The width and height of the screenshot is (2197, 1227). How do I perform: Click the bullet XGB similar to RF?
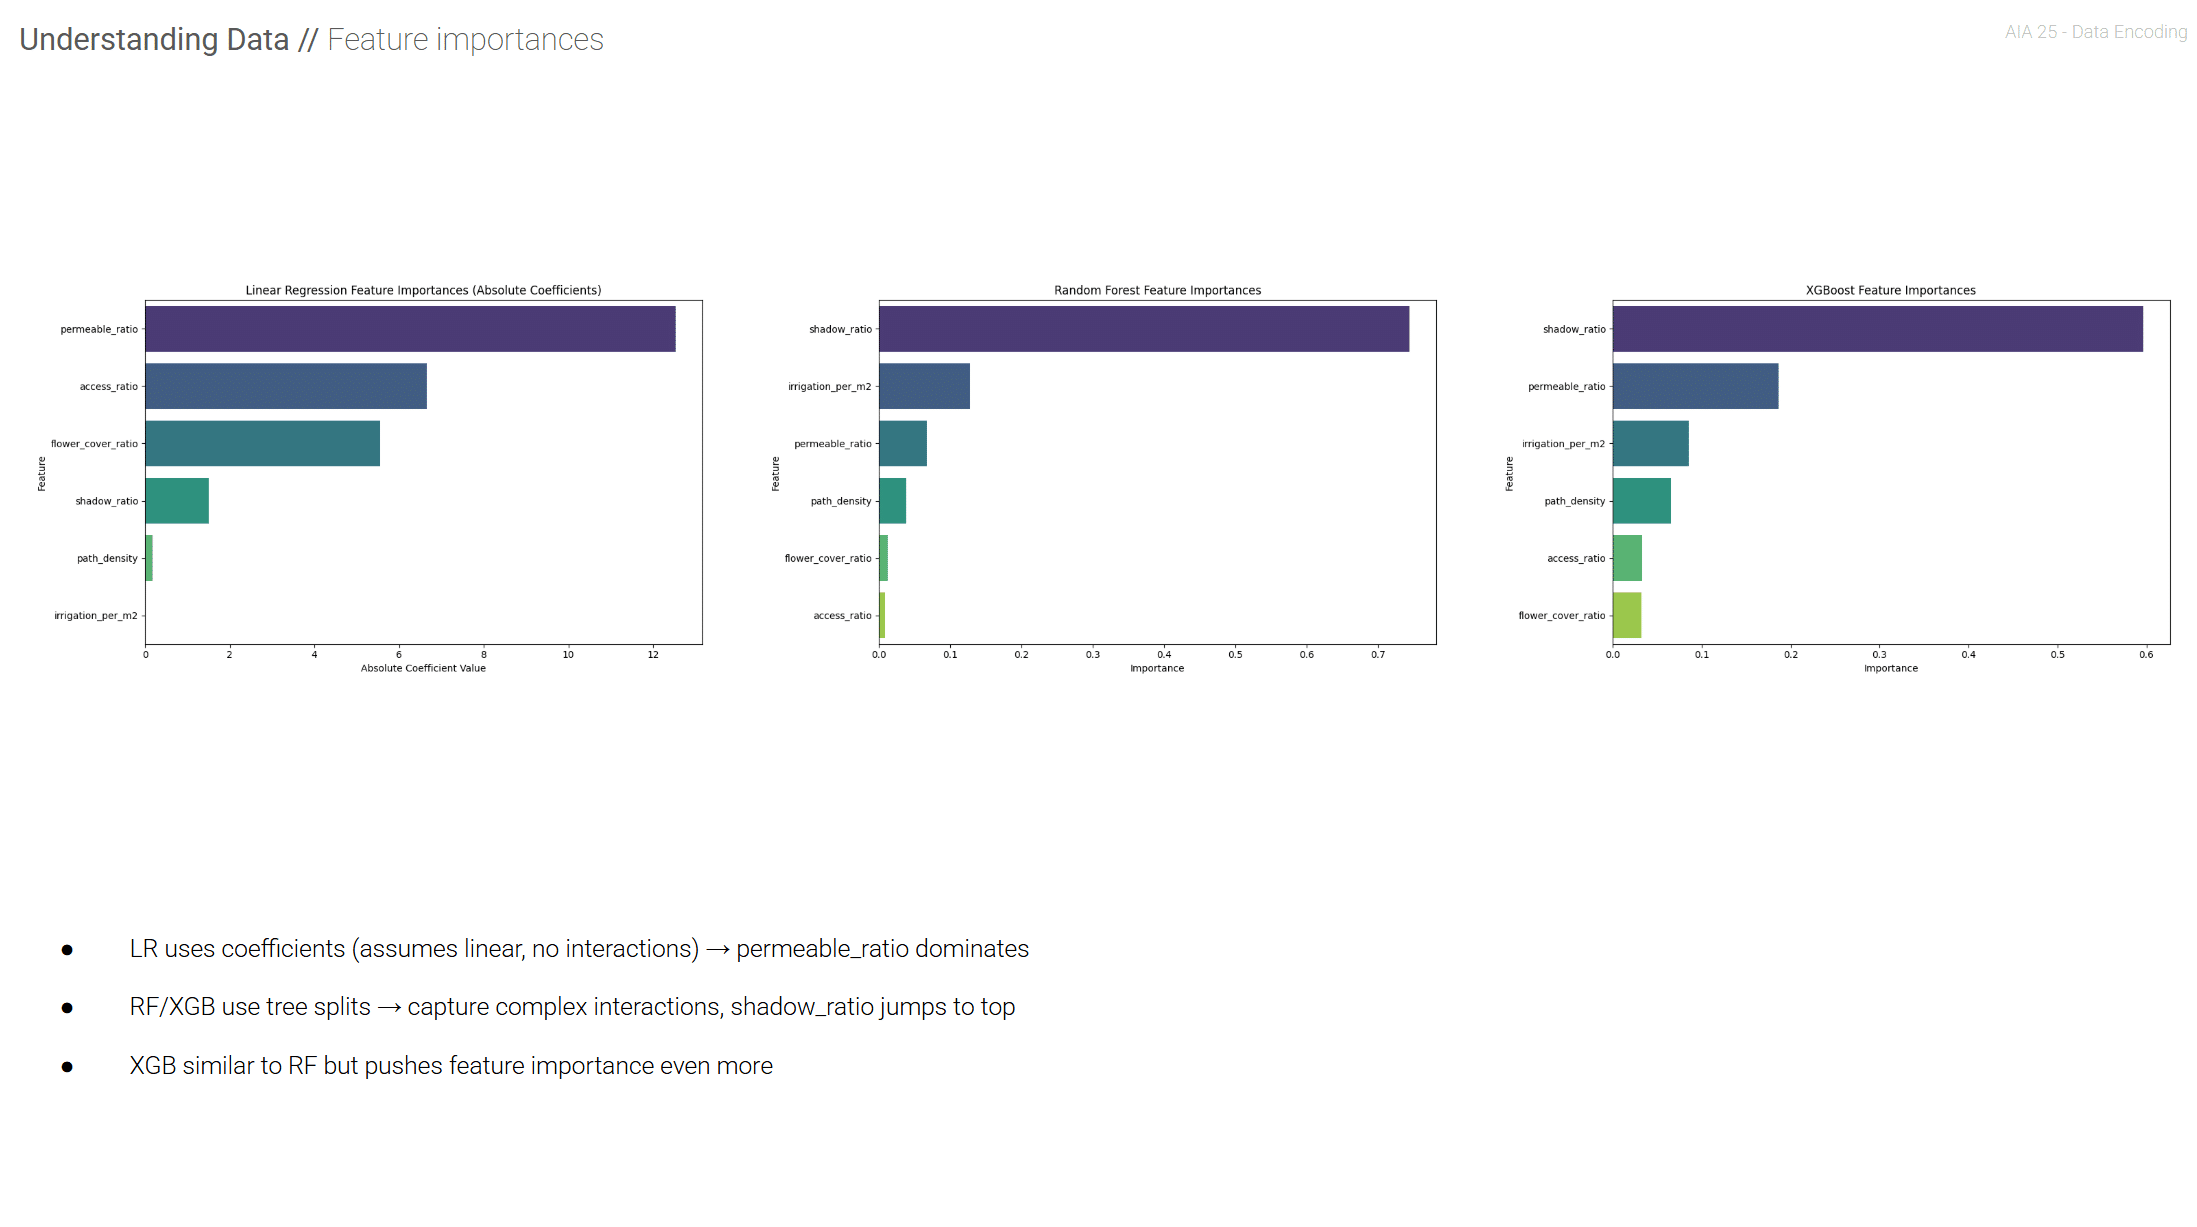click(x=450, y=1066)
